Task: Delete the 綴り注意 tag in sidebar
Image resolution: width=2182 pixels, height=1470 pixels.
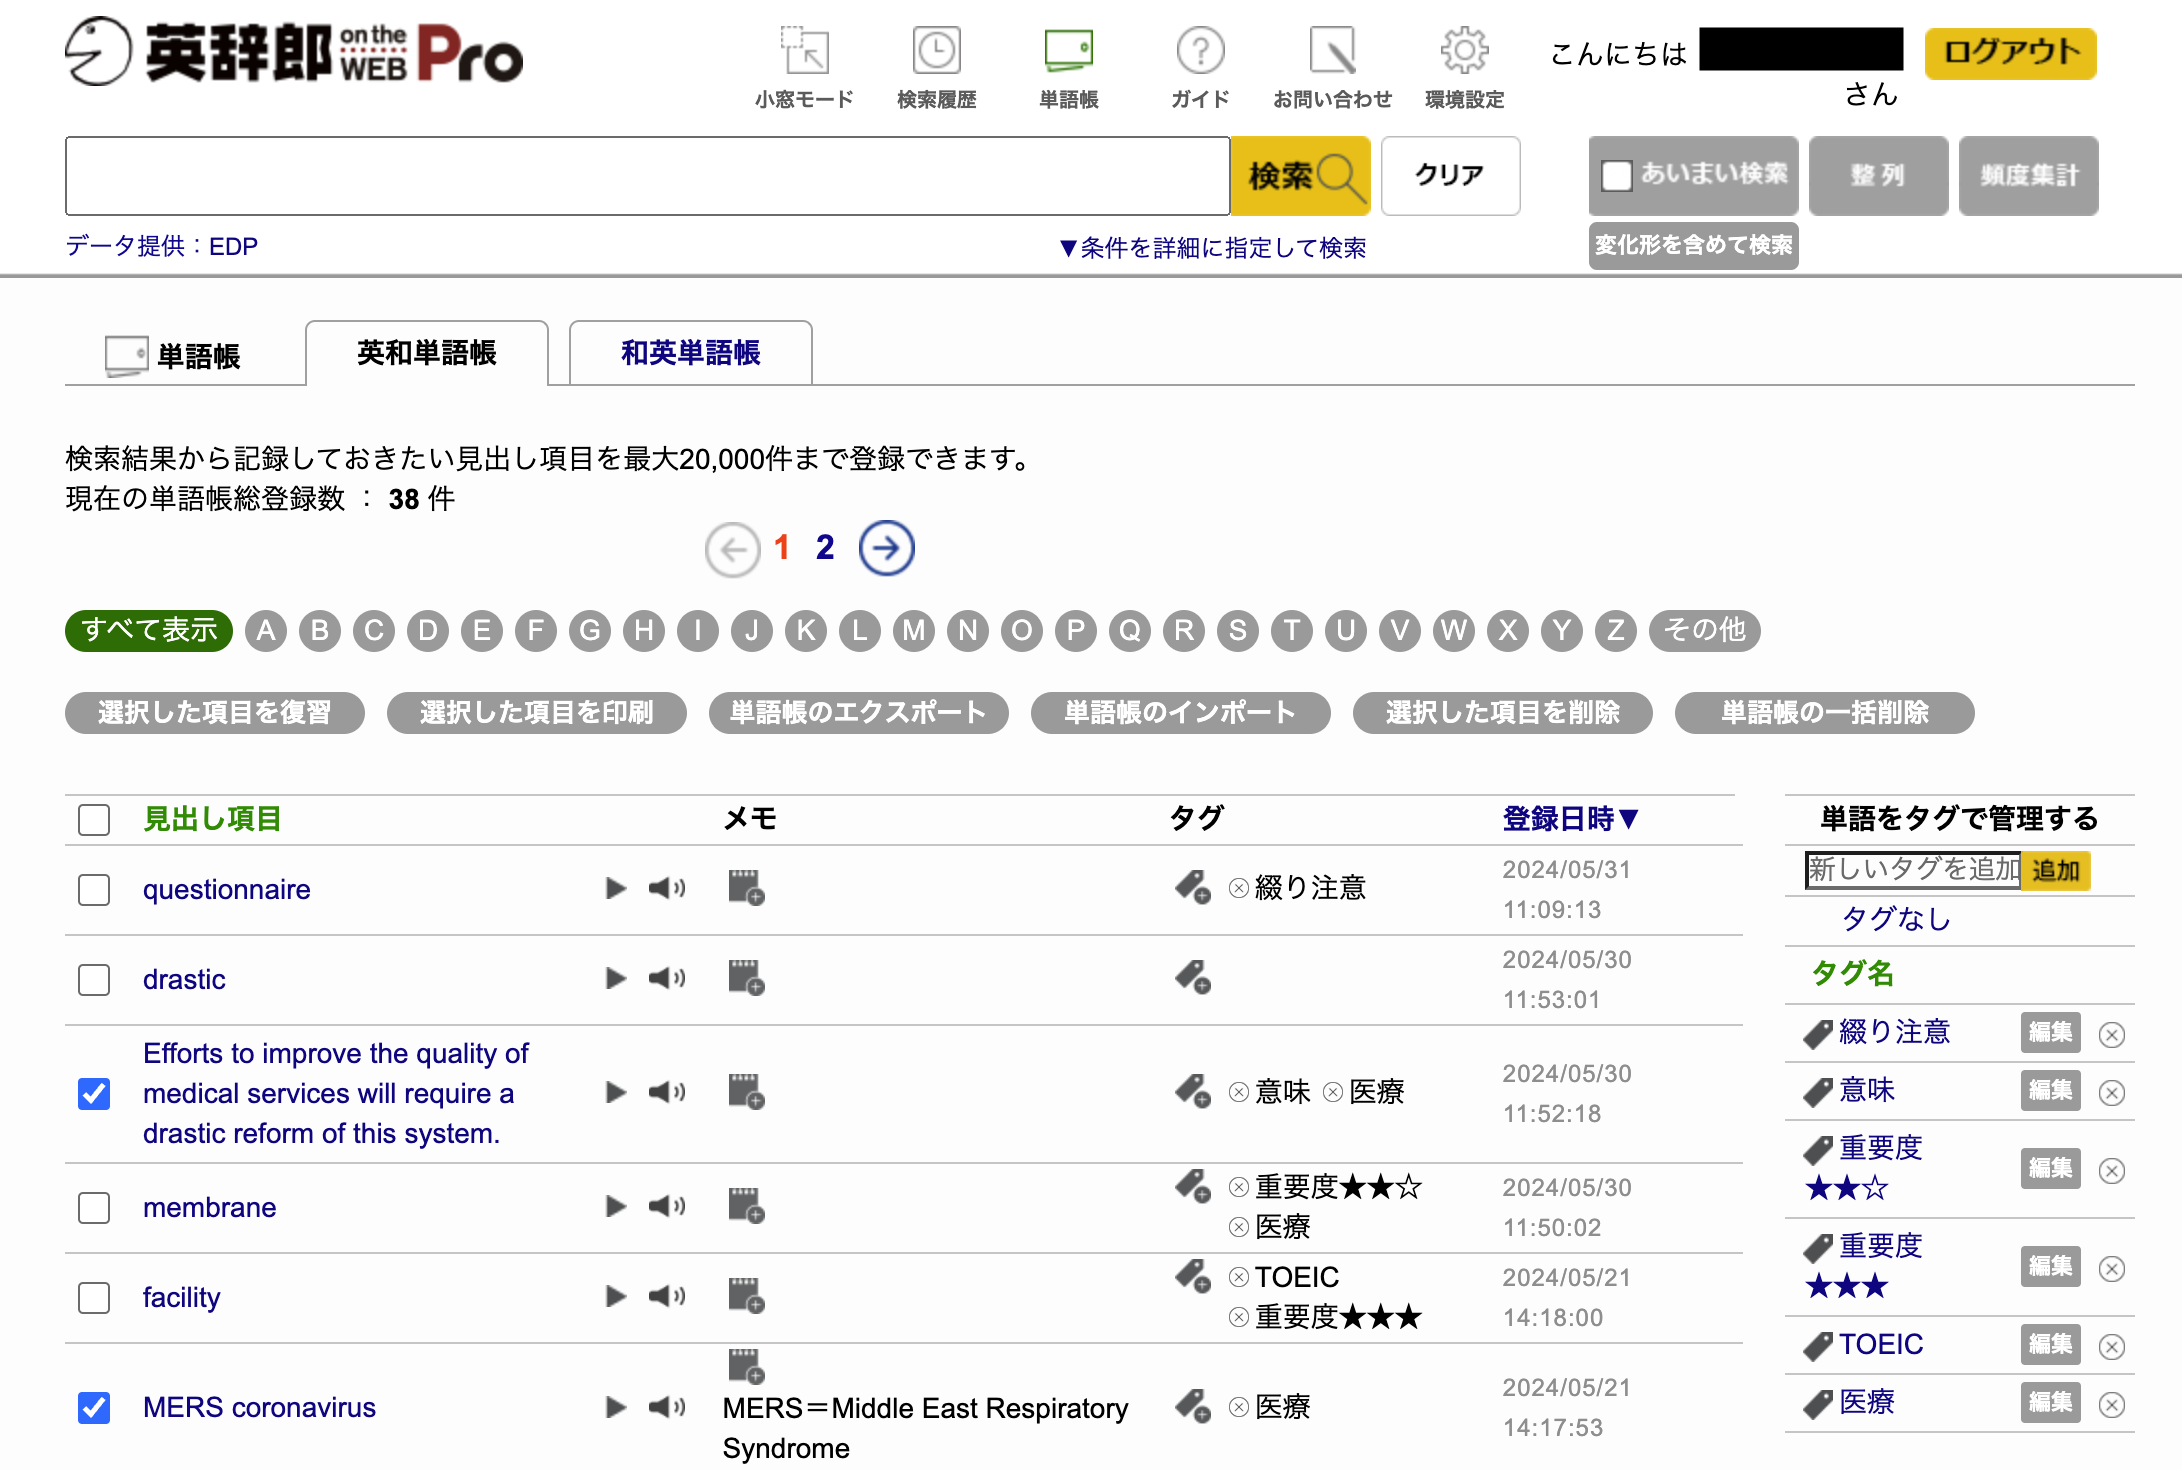Action: (2111, 1034)
